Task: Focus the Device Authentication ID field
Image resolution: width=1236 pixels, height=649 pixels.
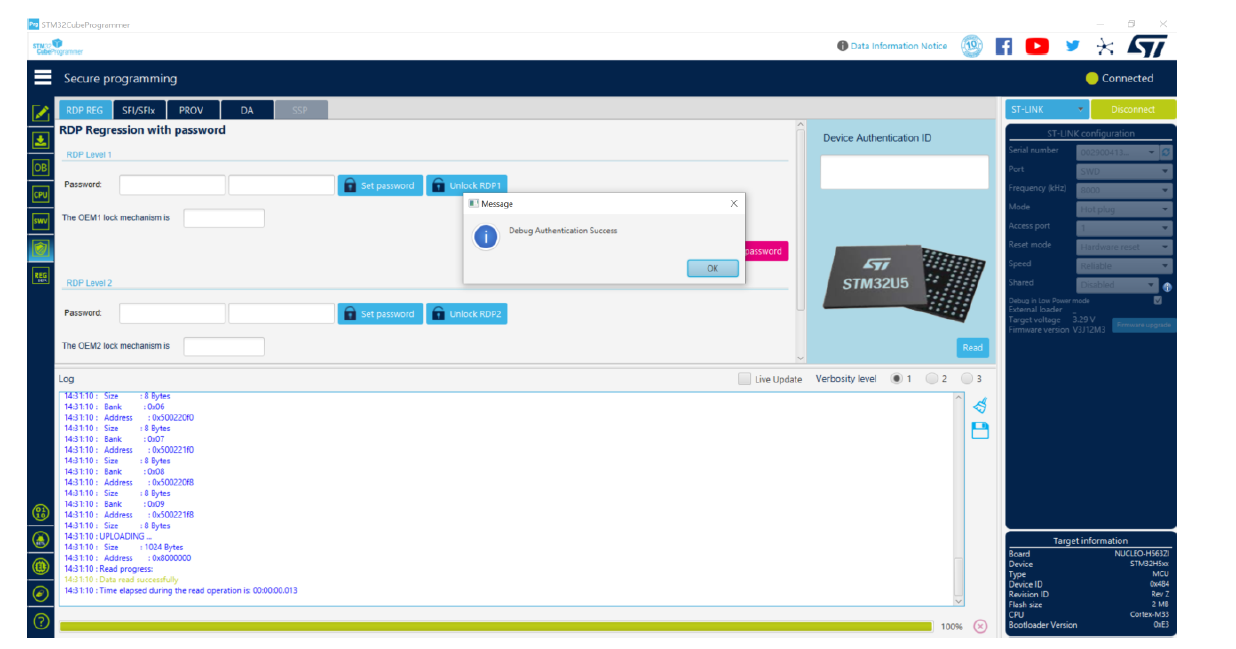Action: tap(904, 172)
